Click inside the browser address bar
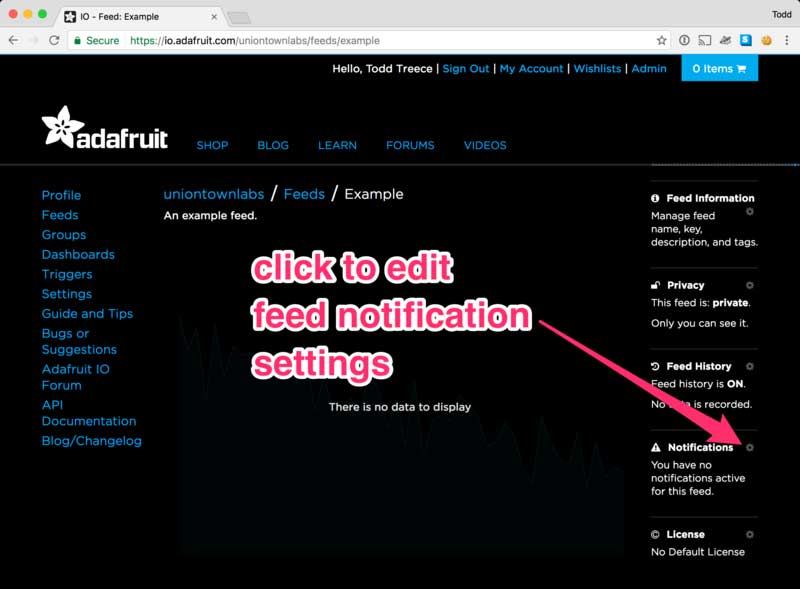800x589 pixels. (x=300, y=41)
